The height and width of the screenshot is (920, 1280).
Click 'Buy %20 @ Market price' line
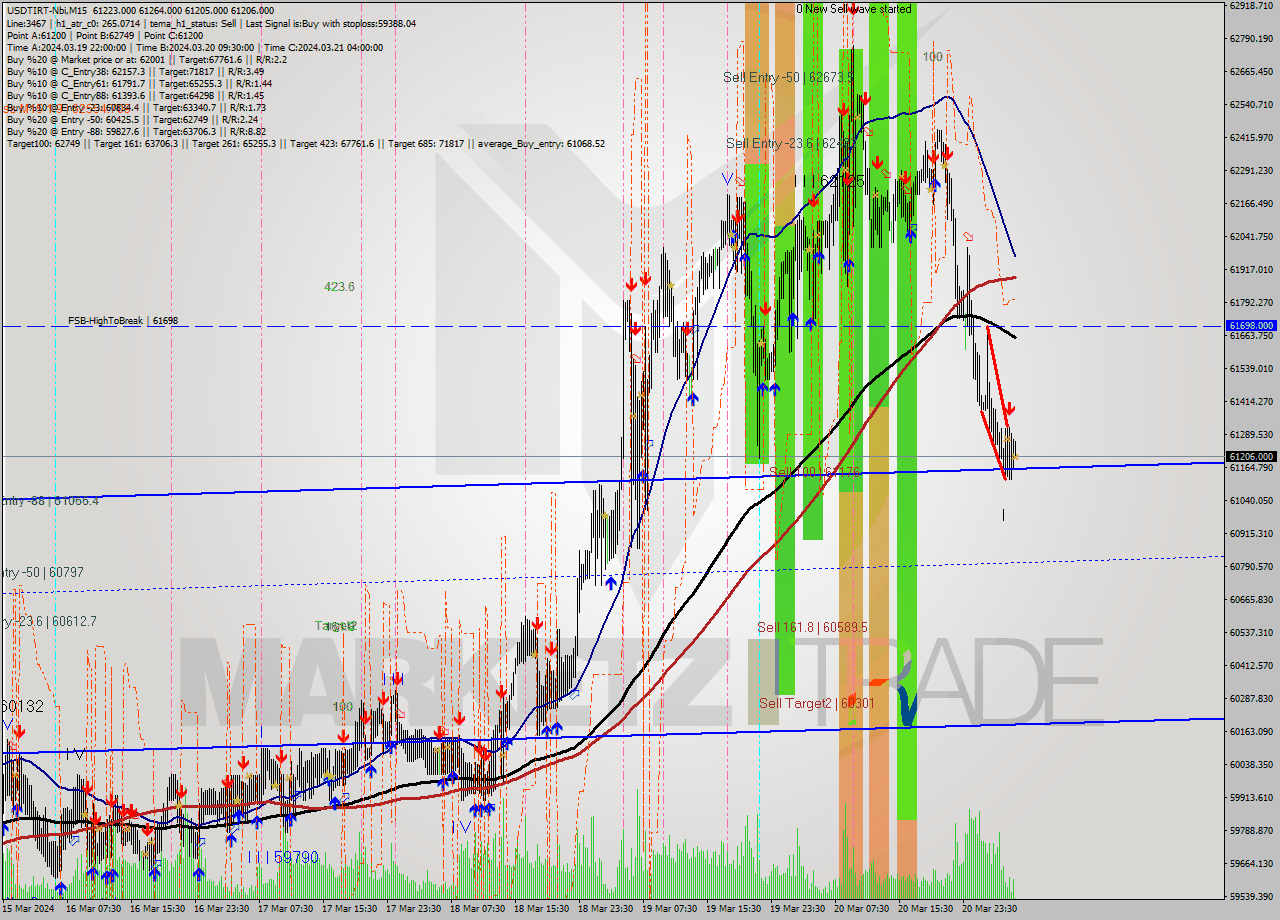pos(146,59)
